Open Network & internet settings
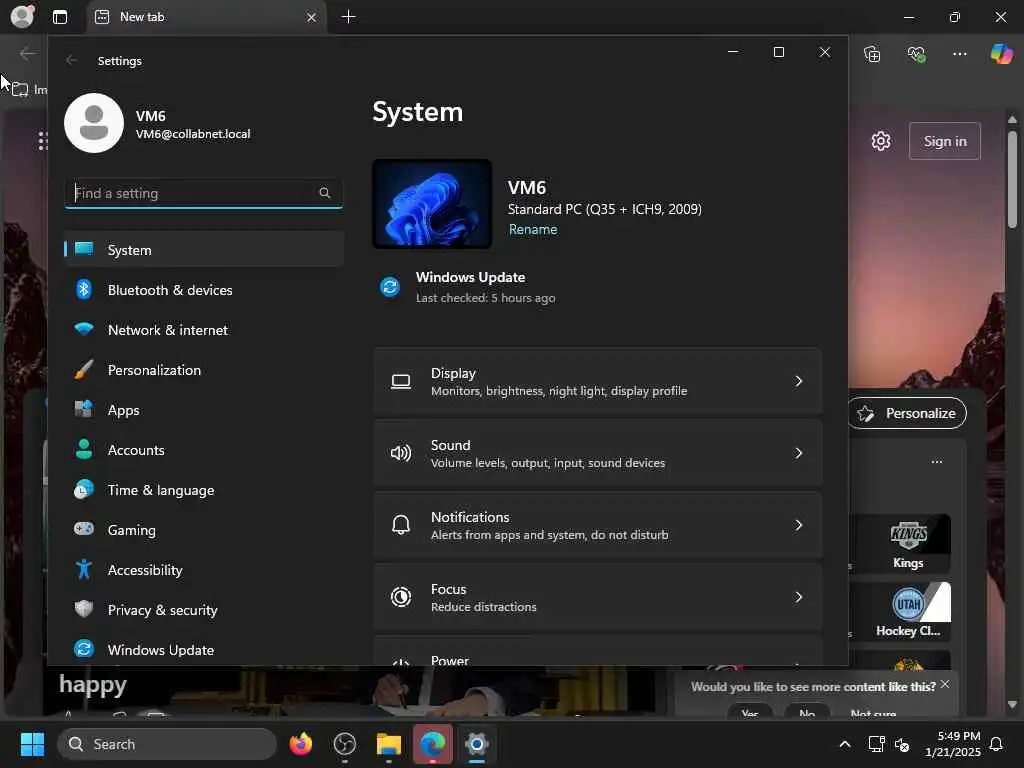Viewport: 1024px width, 768px height. [204, 330]
